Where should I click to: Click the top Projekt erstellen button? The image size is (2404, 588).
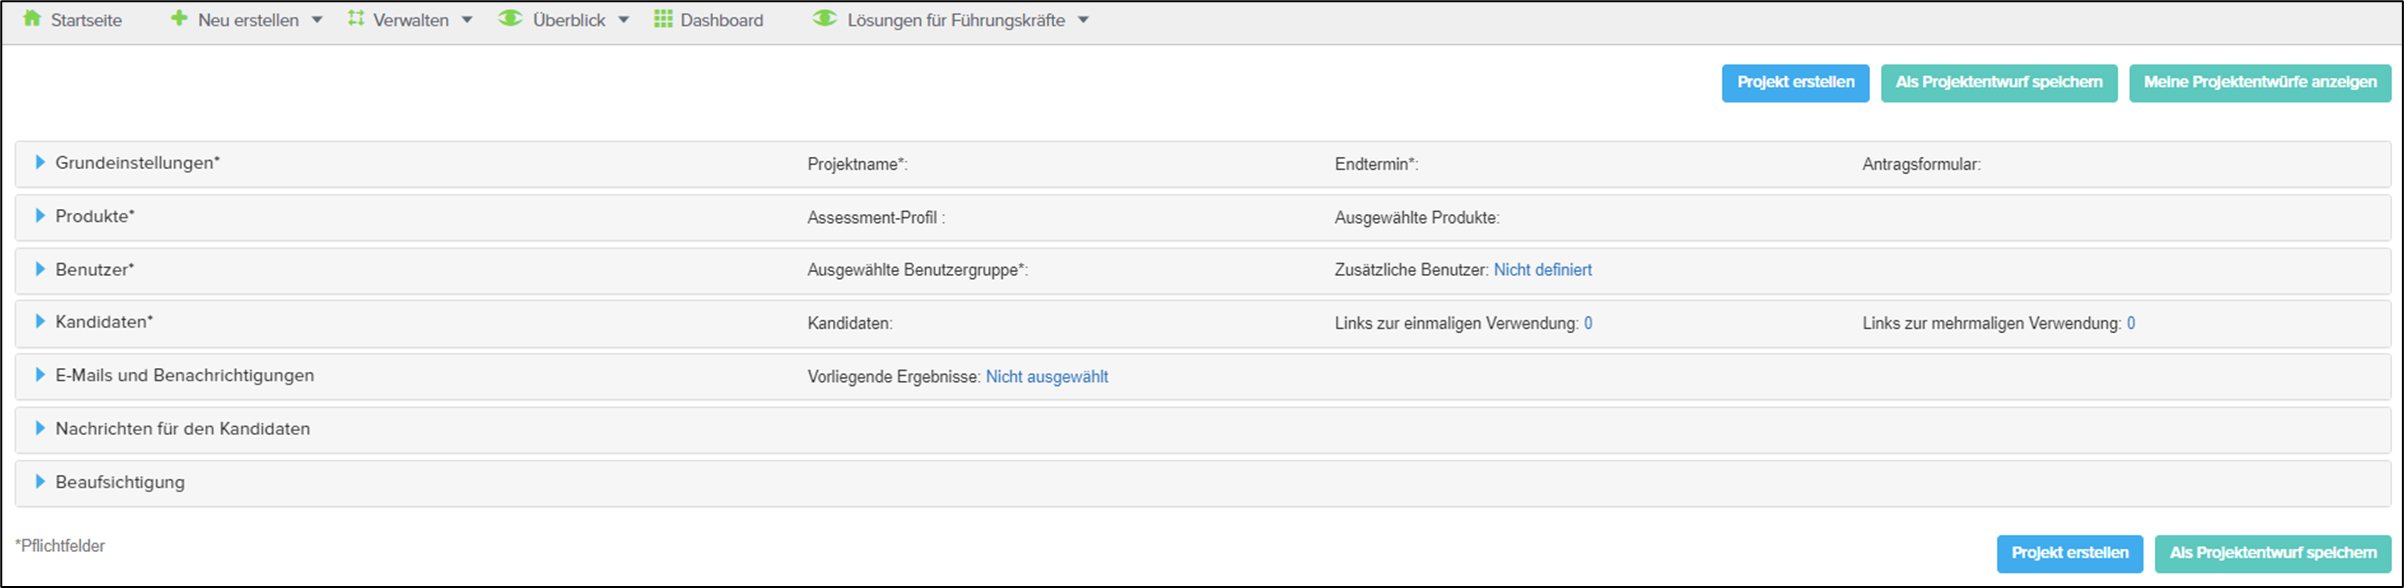coord(1795,83)
